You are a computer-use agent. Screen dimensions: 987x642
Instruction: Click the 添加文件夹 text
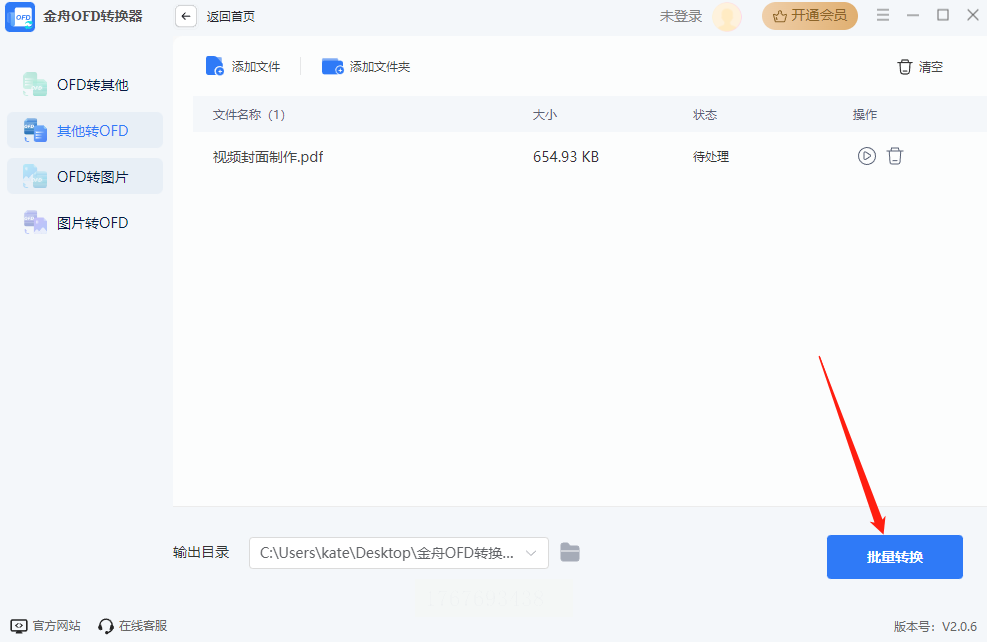tap(380, 67)
